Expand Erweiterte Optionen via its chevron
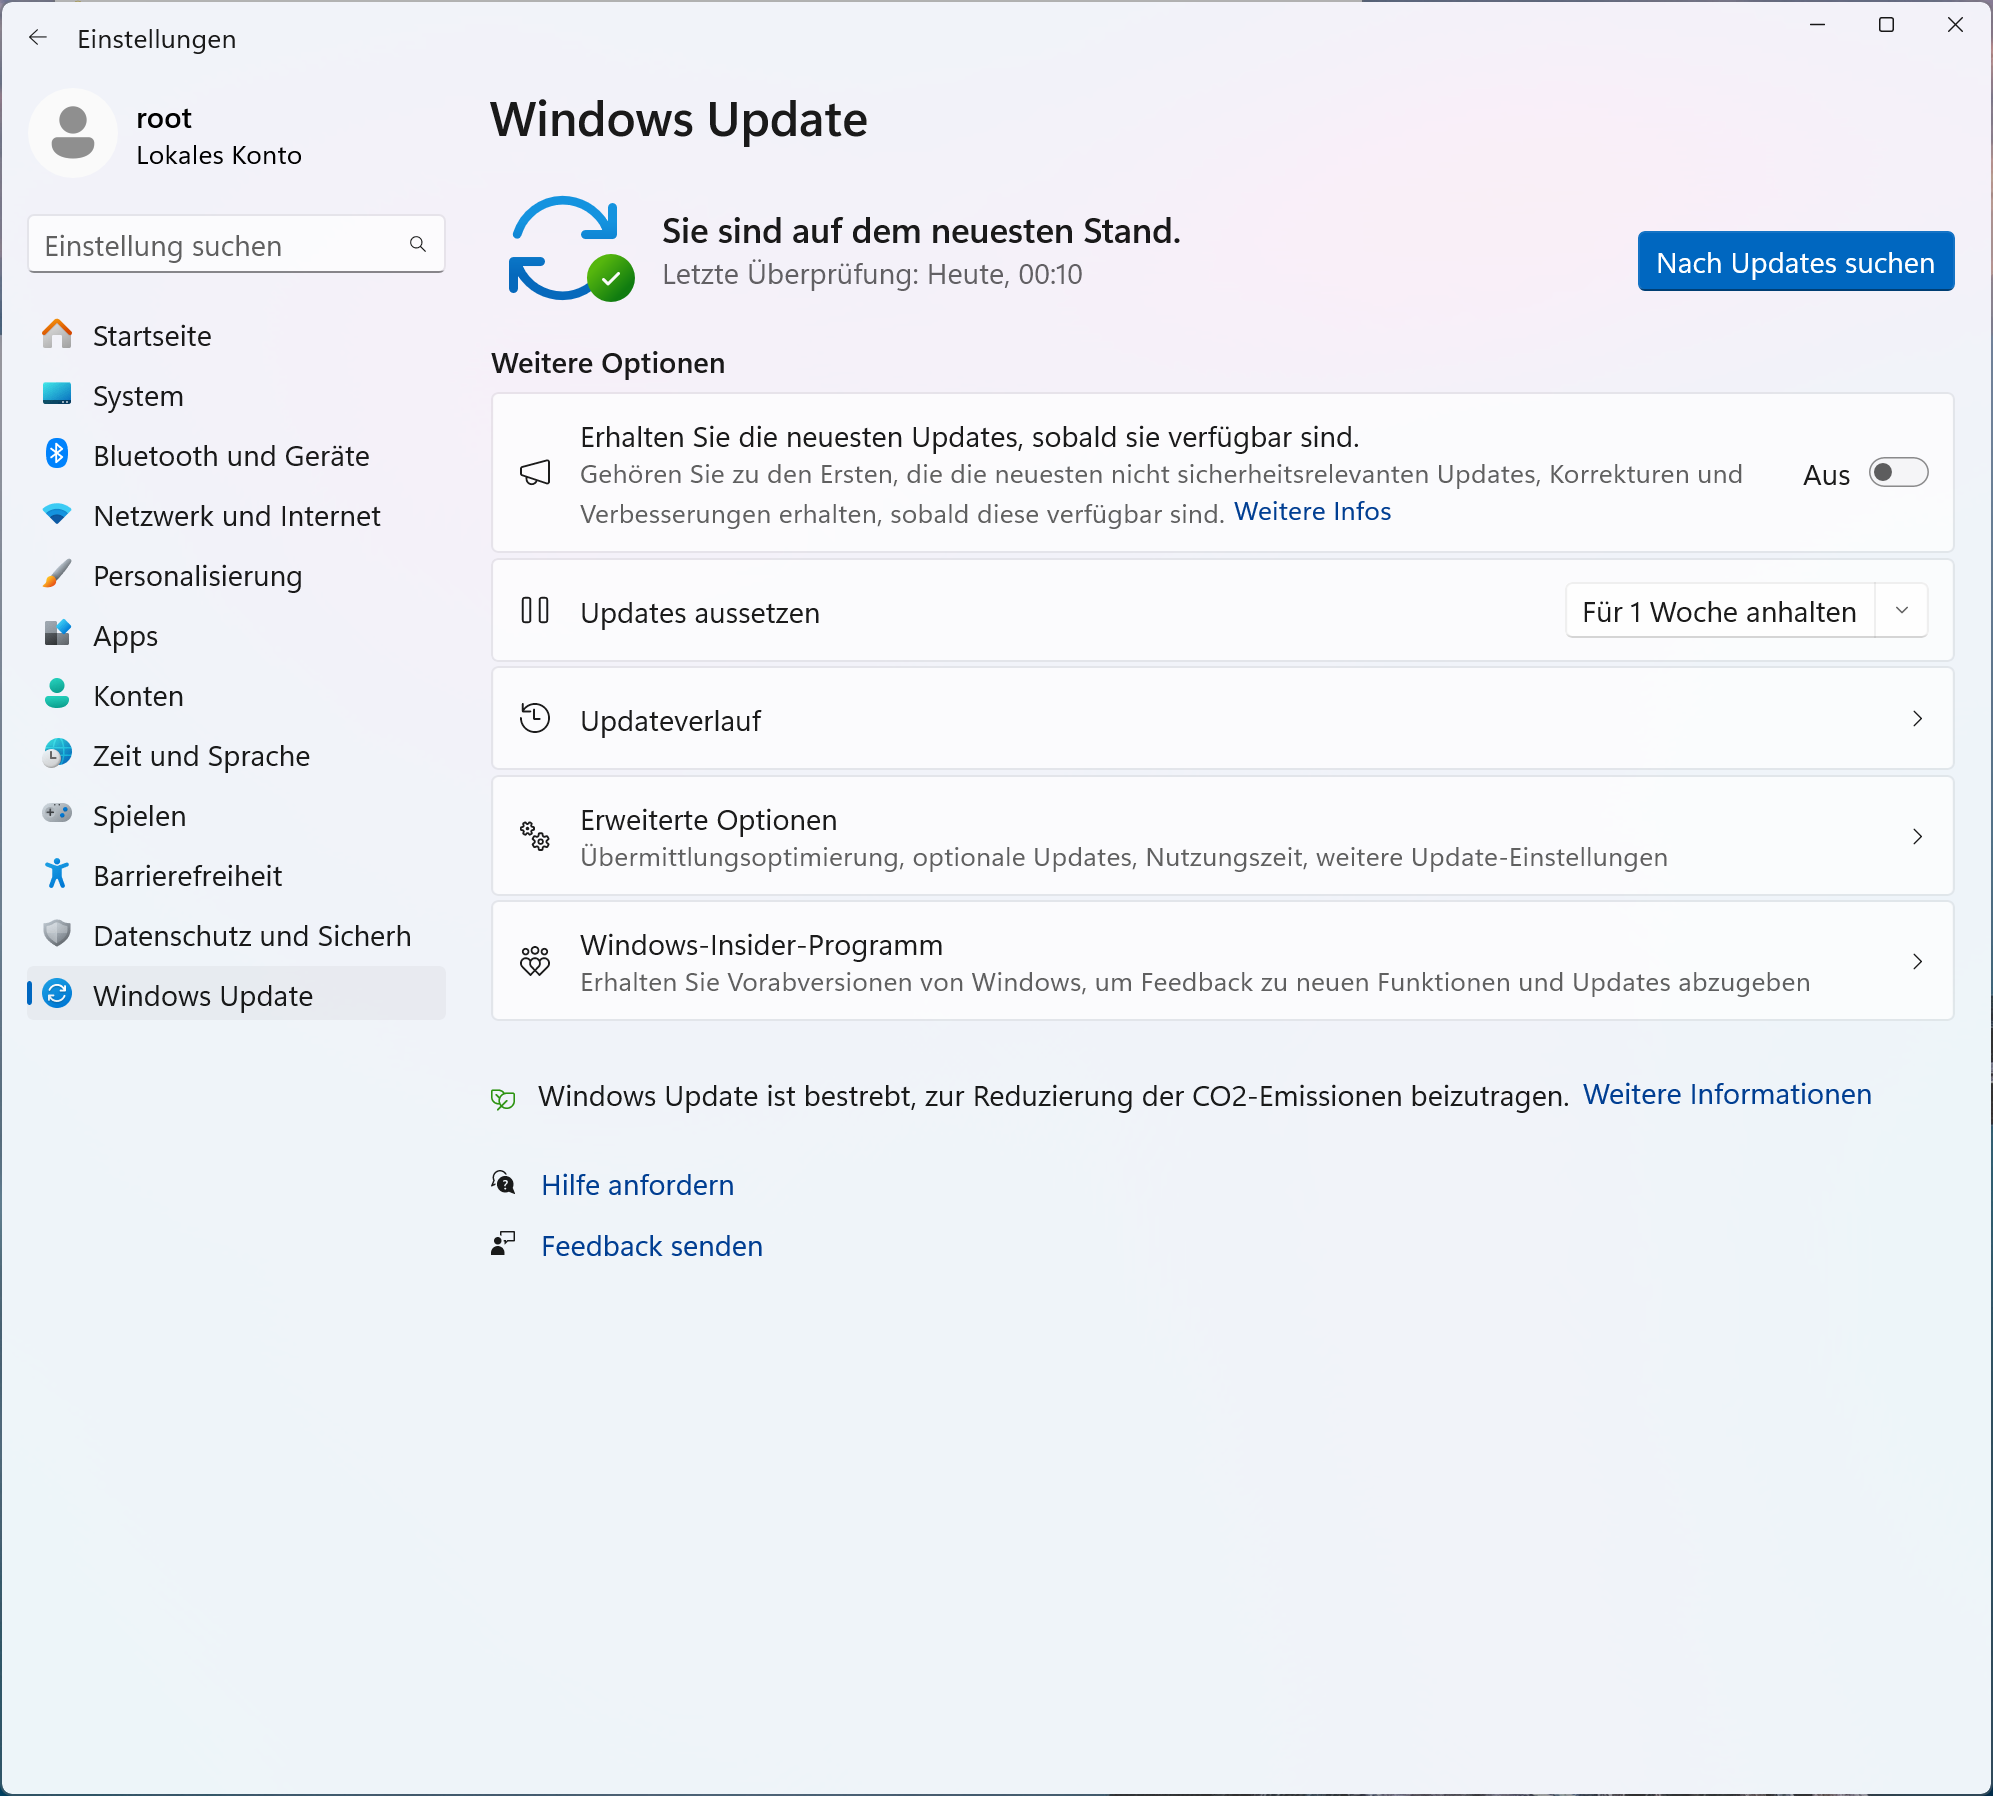Screen dimensions: 1993x1796 1917,837
